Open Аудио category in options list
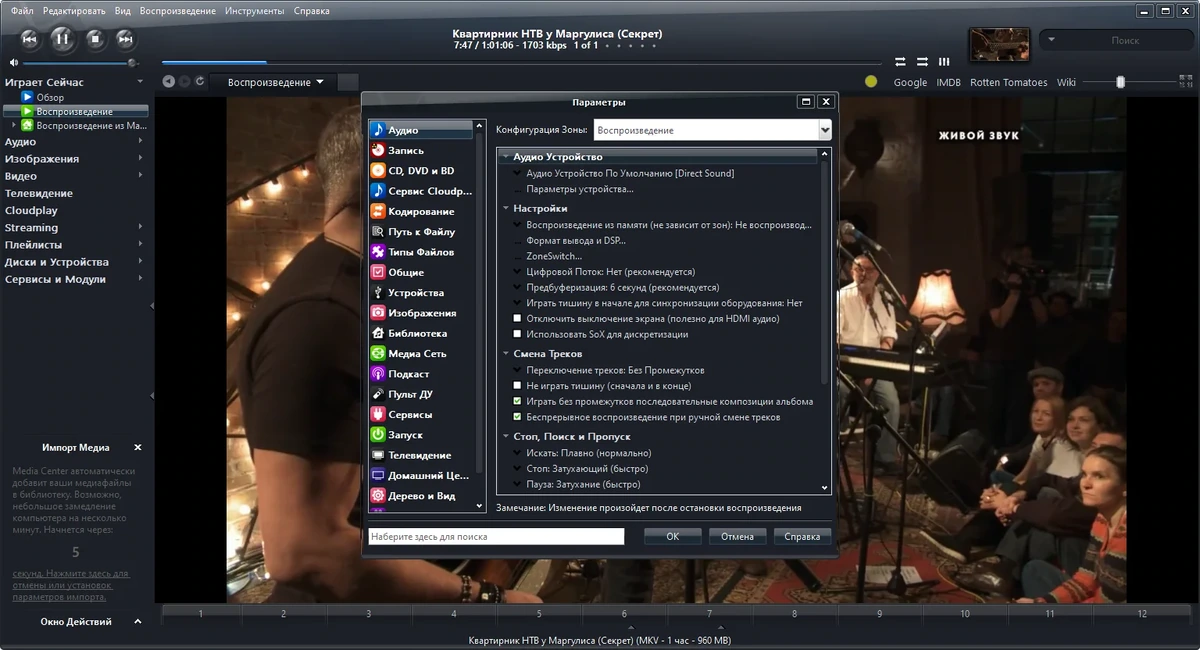 (420, 130)
